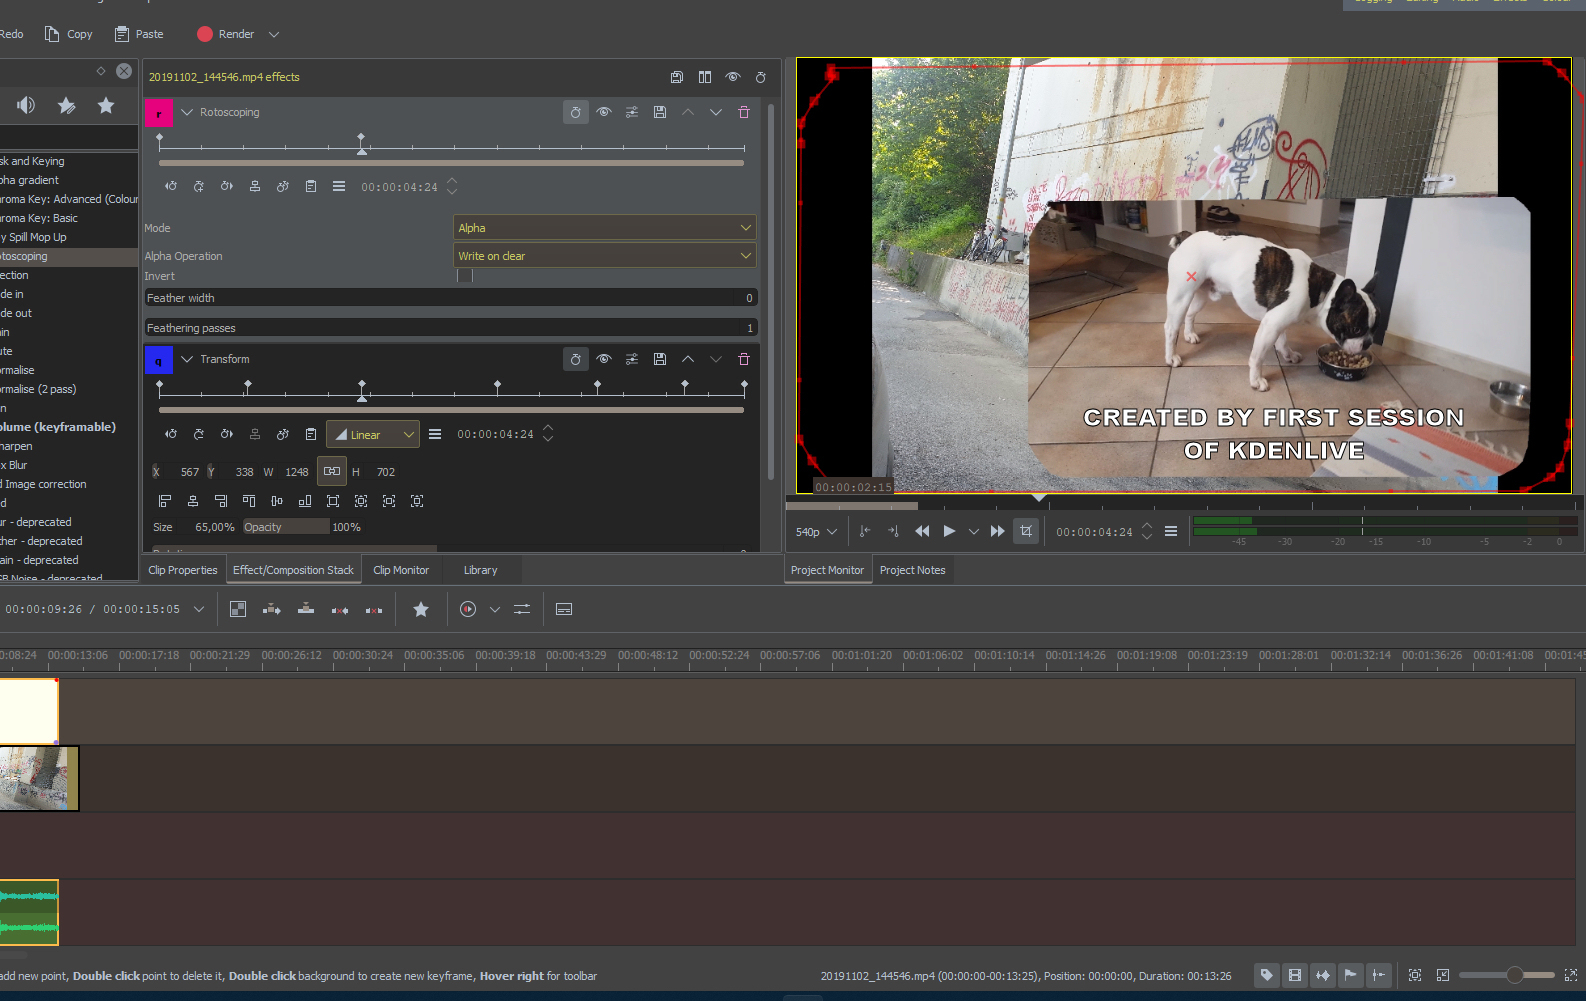This screenshot has width=1586, height=1001.
Task: Adjust the timeline zoom slider
Action: (1507, 975)
